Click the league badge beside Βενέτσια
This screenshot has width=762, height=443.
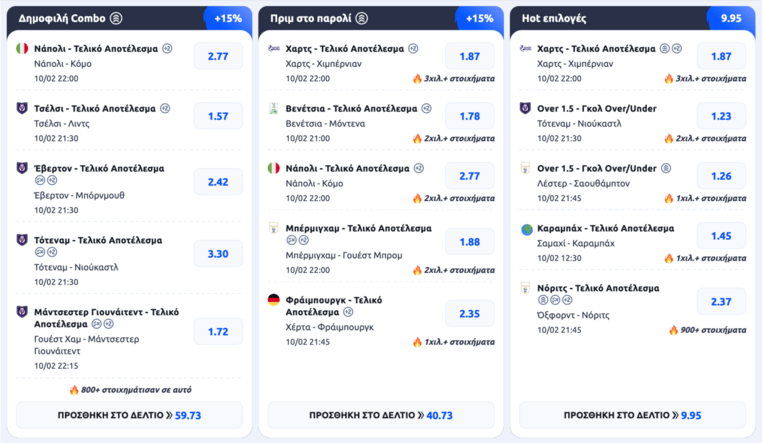274,108
